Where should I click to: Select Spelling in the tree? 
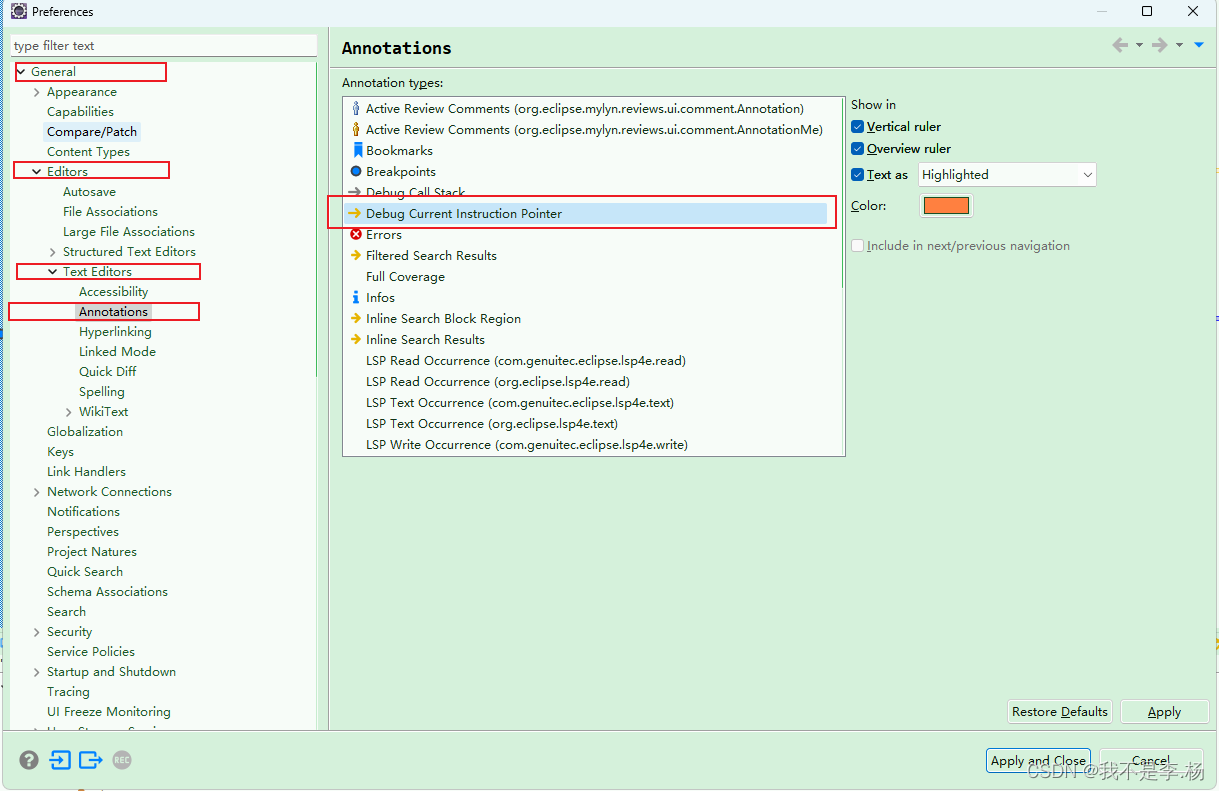[102, 392]
